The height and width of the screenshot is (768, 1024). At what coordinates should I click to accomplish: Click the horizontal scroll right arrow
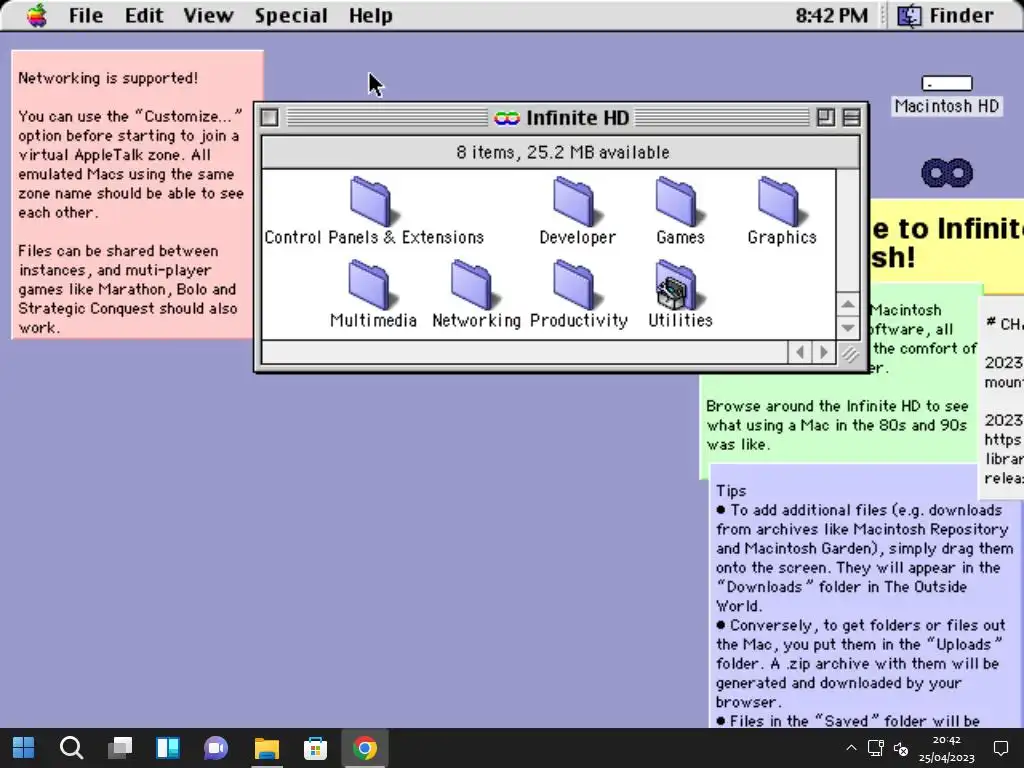(824, 353)
